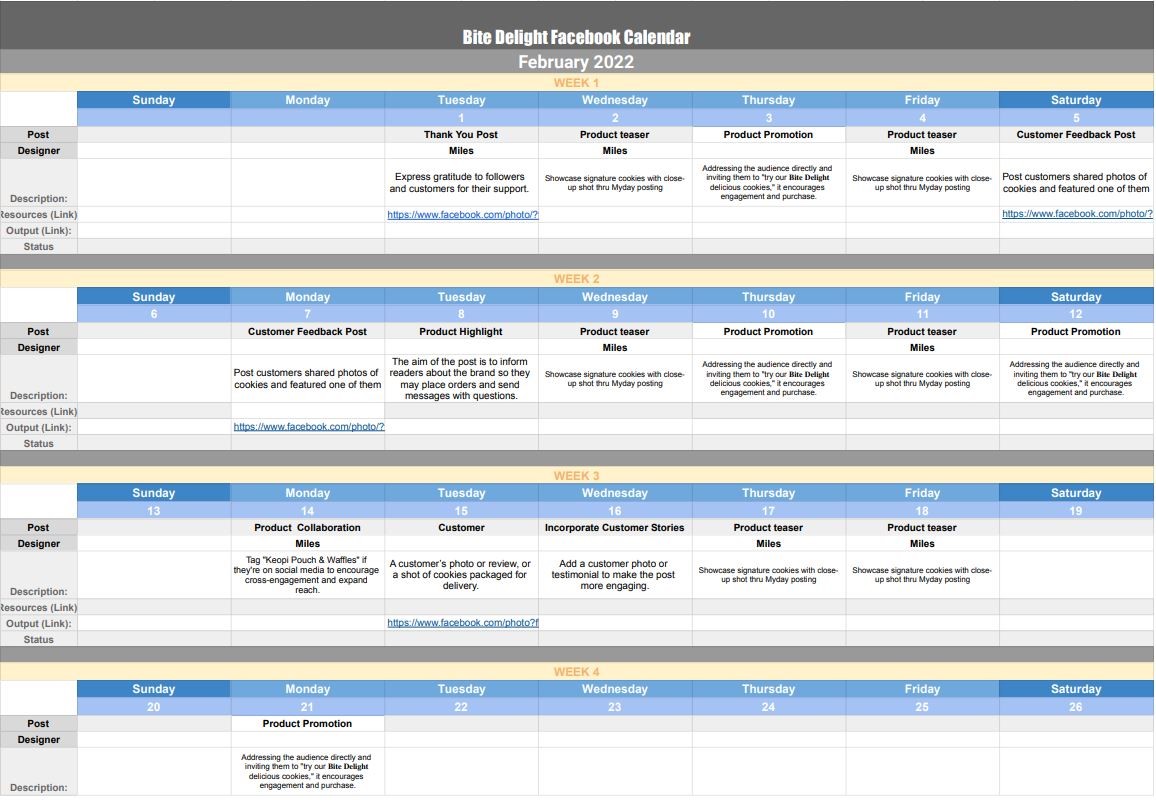Select the 'Miles' designer cell under Wednesday 9
Viewport: 1156px width, 806px height.
point(615,347)
